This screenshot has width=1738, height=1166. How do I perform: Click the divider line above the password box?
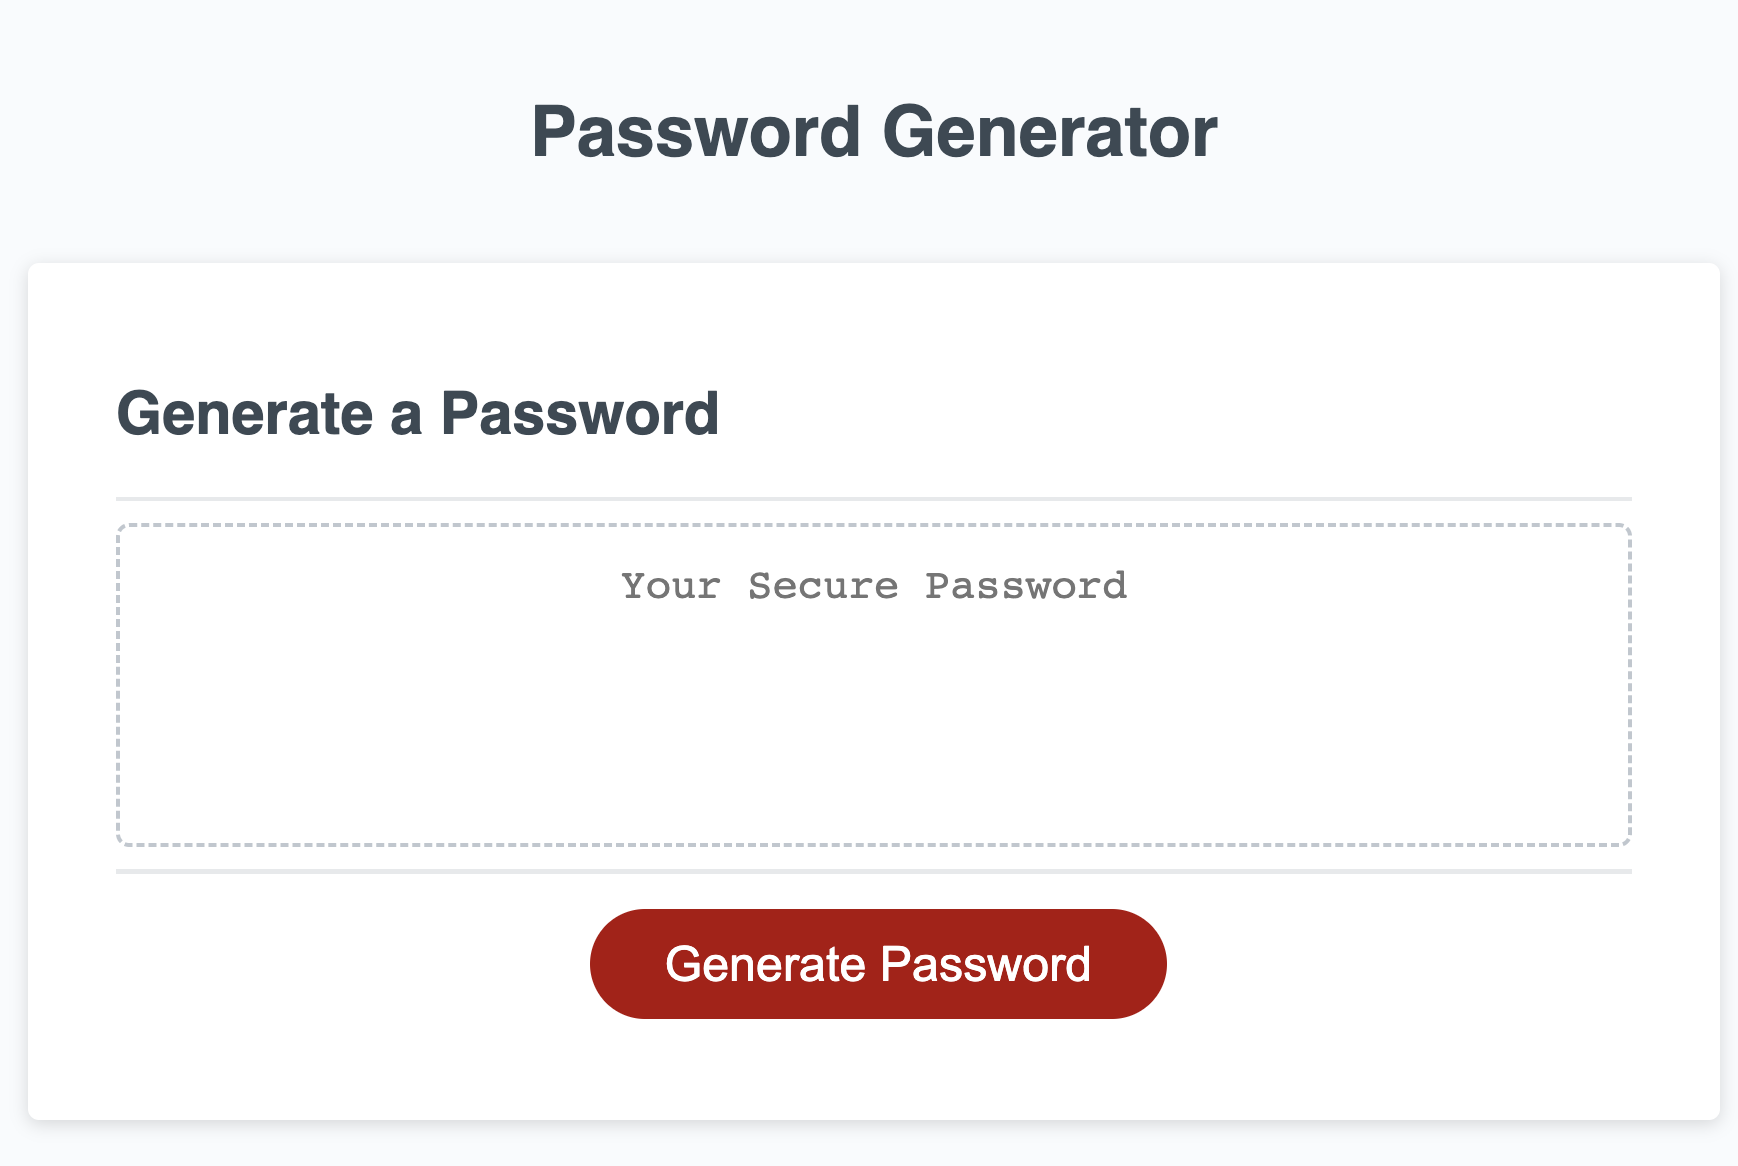coord(874,495)
